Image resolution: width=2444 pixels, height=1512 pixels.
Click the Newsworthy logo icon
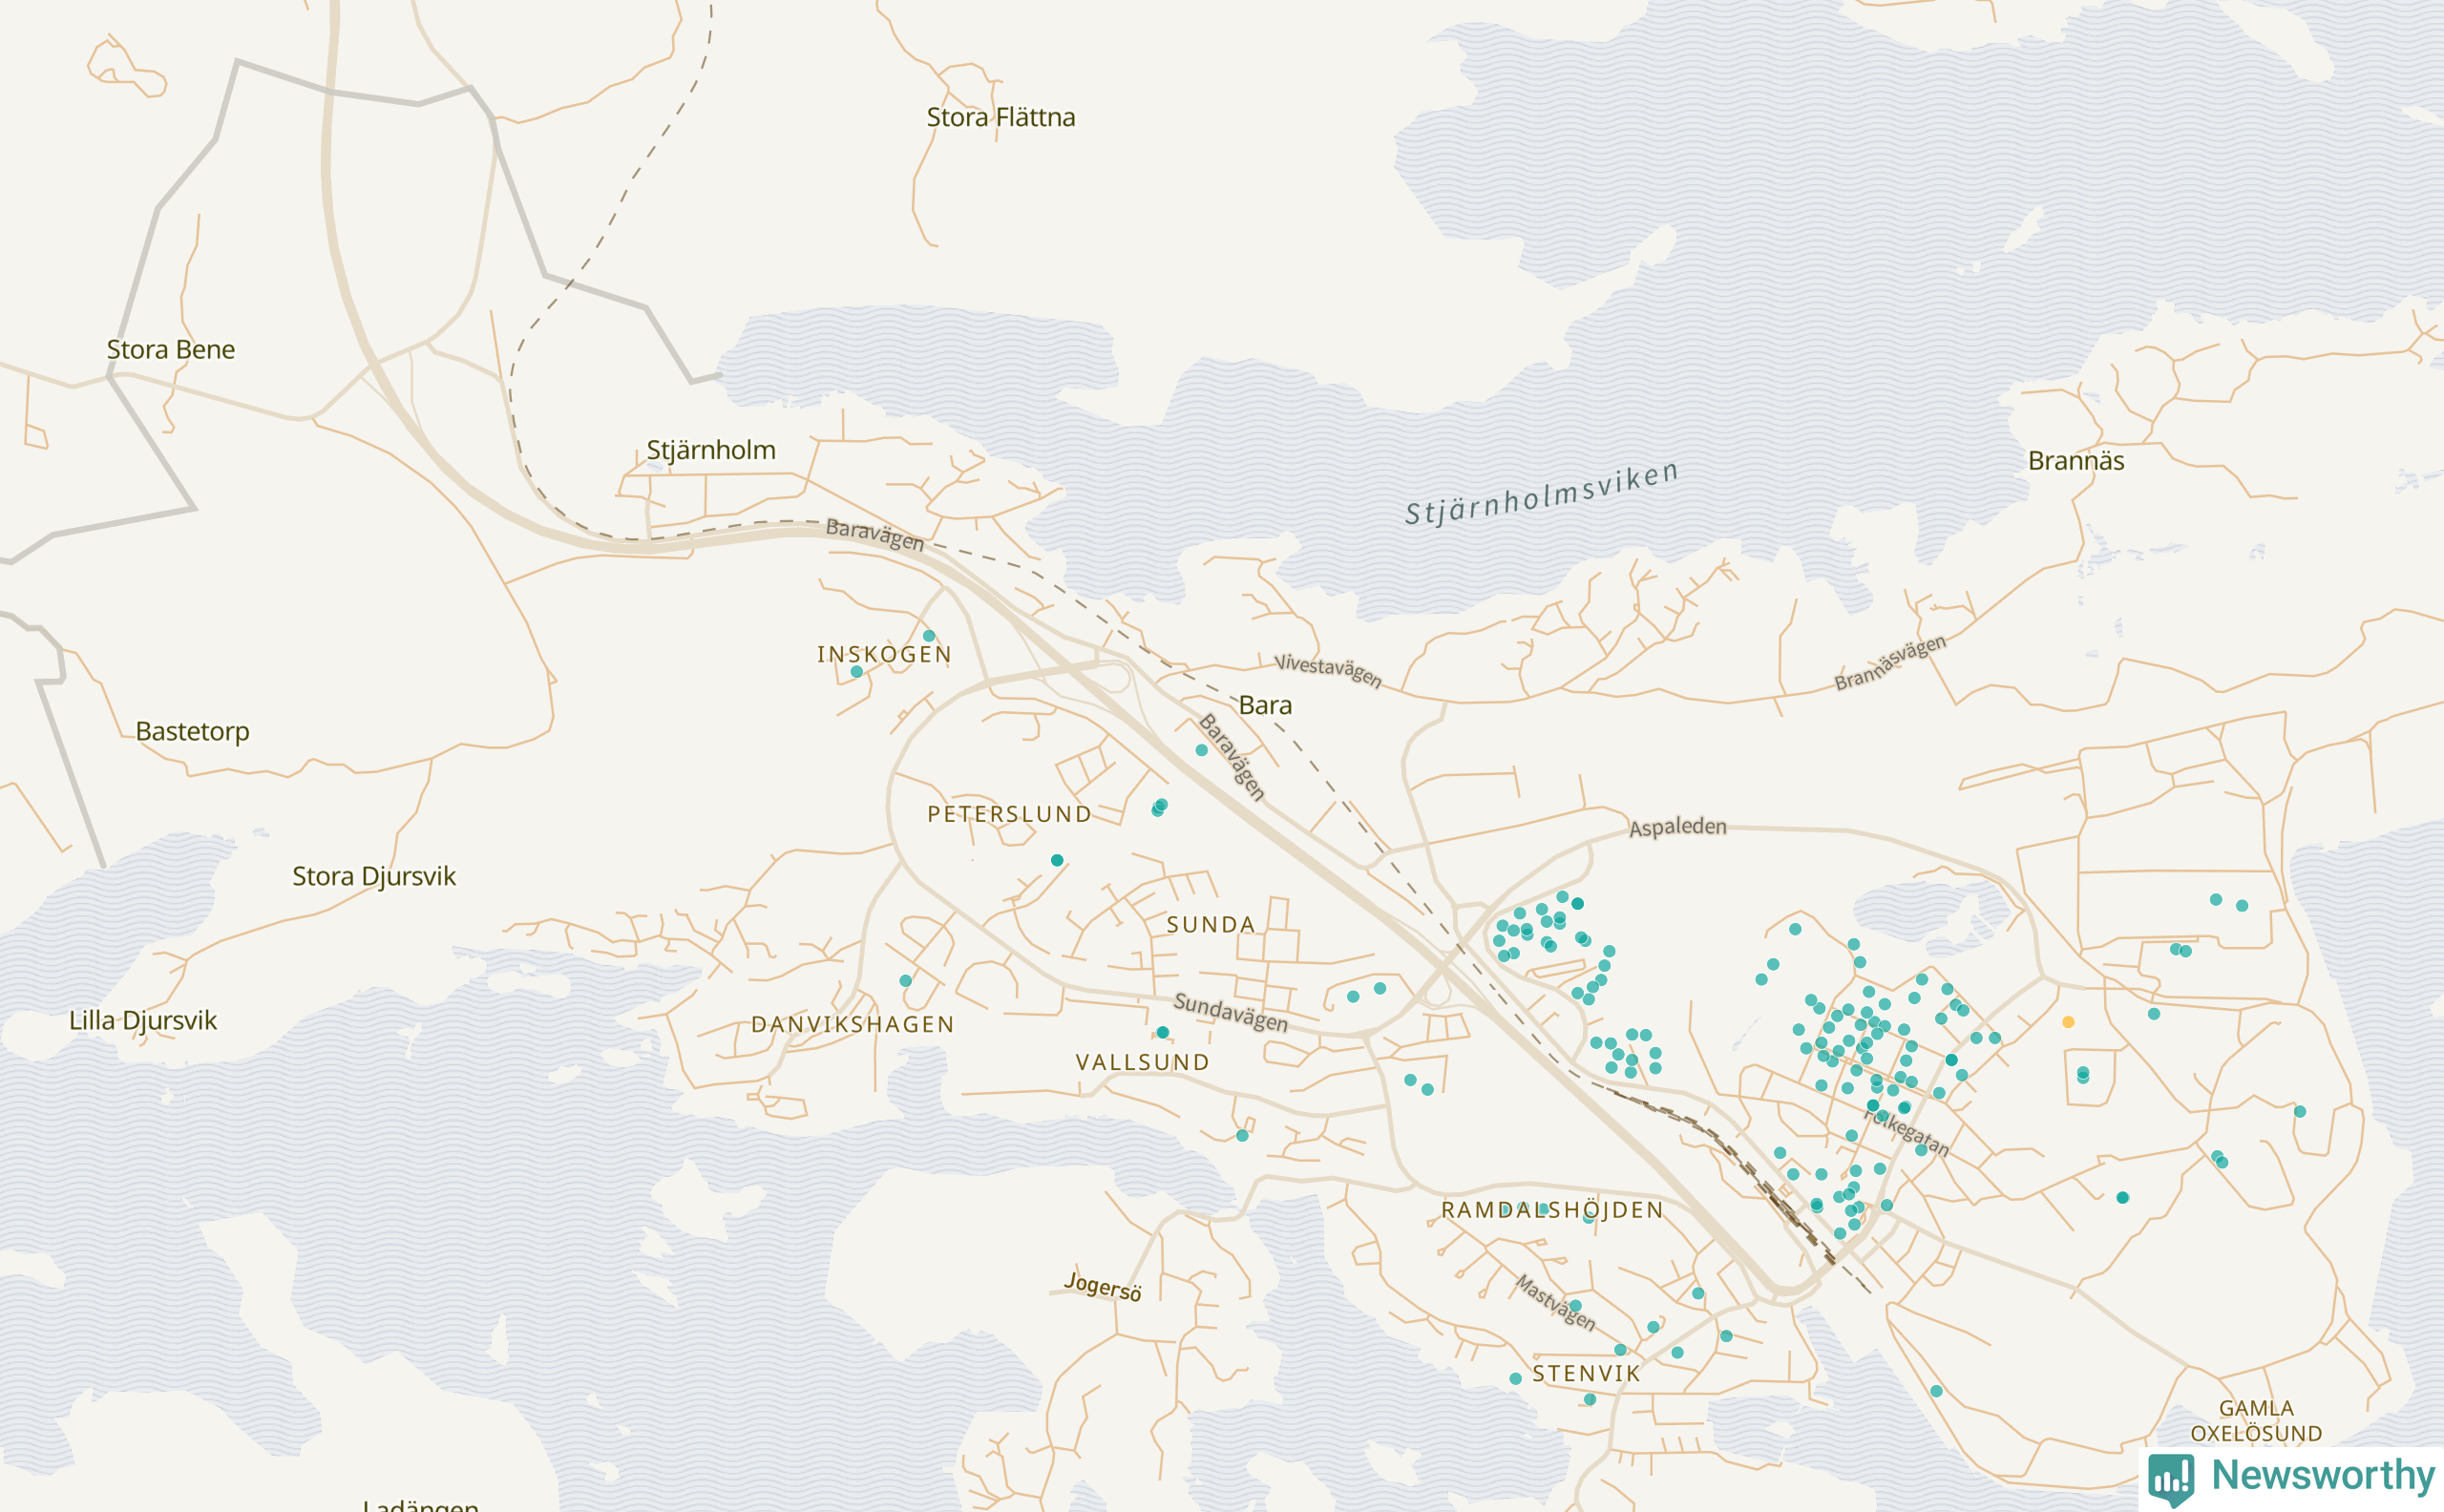pyautogui.click(x=2171, y=1478)
